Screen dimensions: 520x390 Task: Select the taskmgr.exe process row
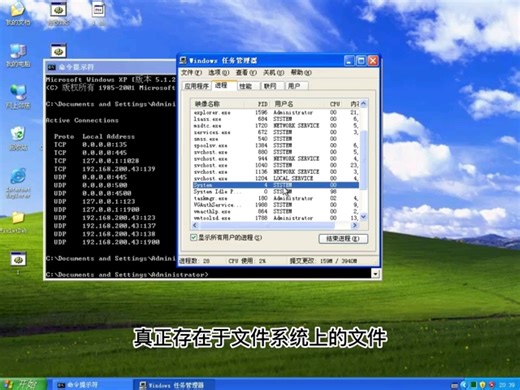(276, 198)
